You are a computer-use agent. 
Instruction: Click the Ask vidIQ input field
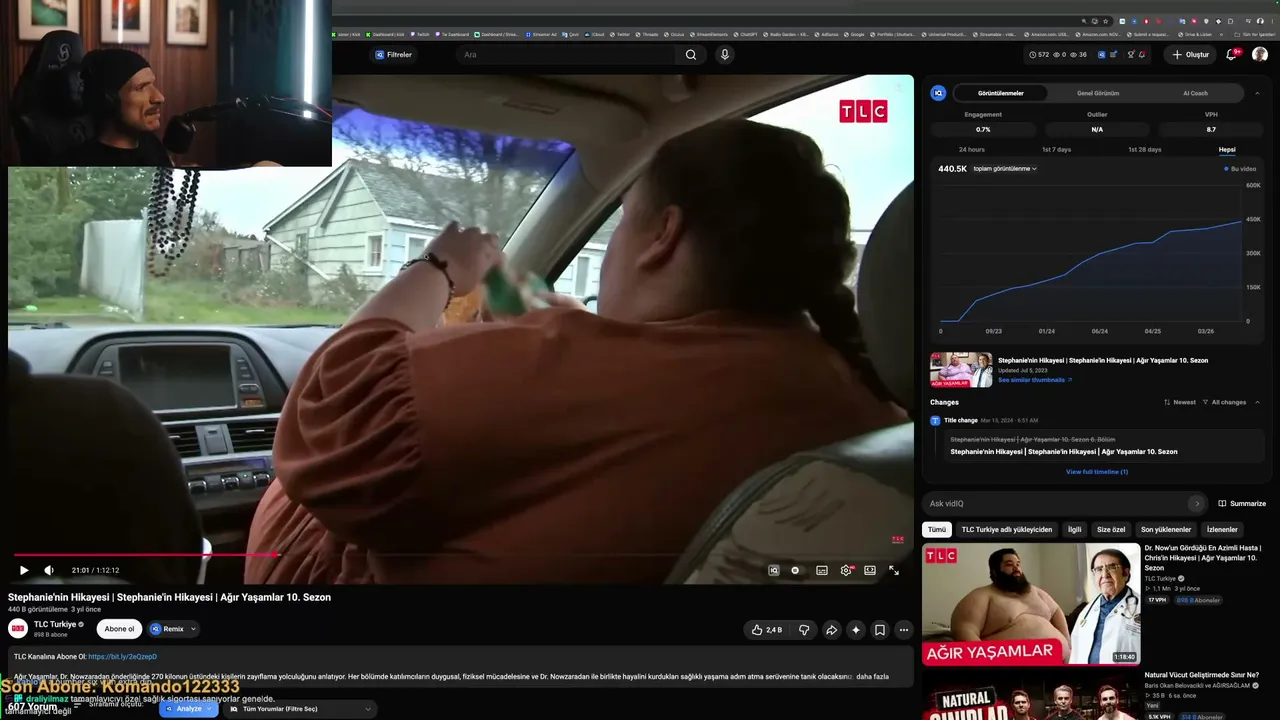tap(1058, 503)
